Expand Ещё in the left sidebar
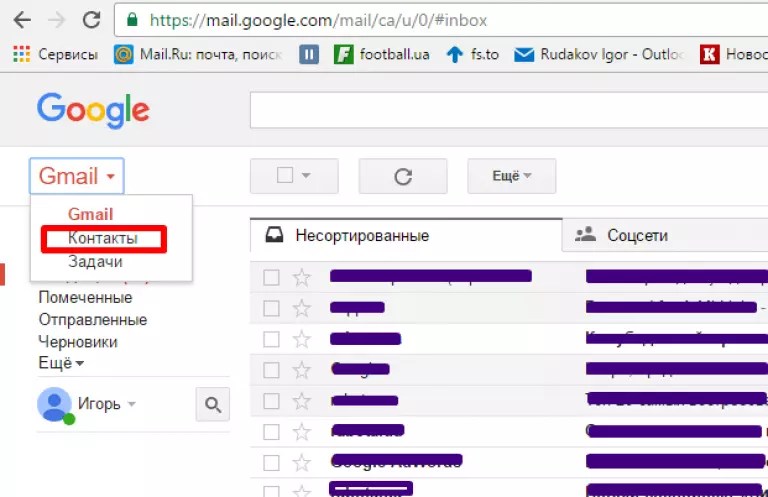 pyautogui.click(x=61, y=363)
